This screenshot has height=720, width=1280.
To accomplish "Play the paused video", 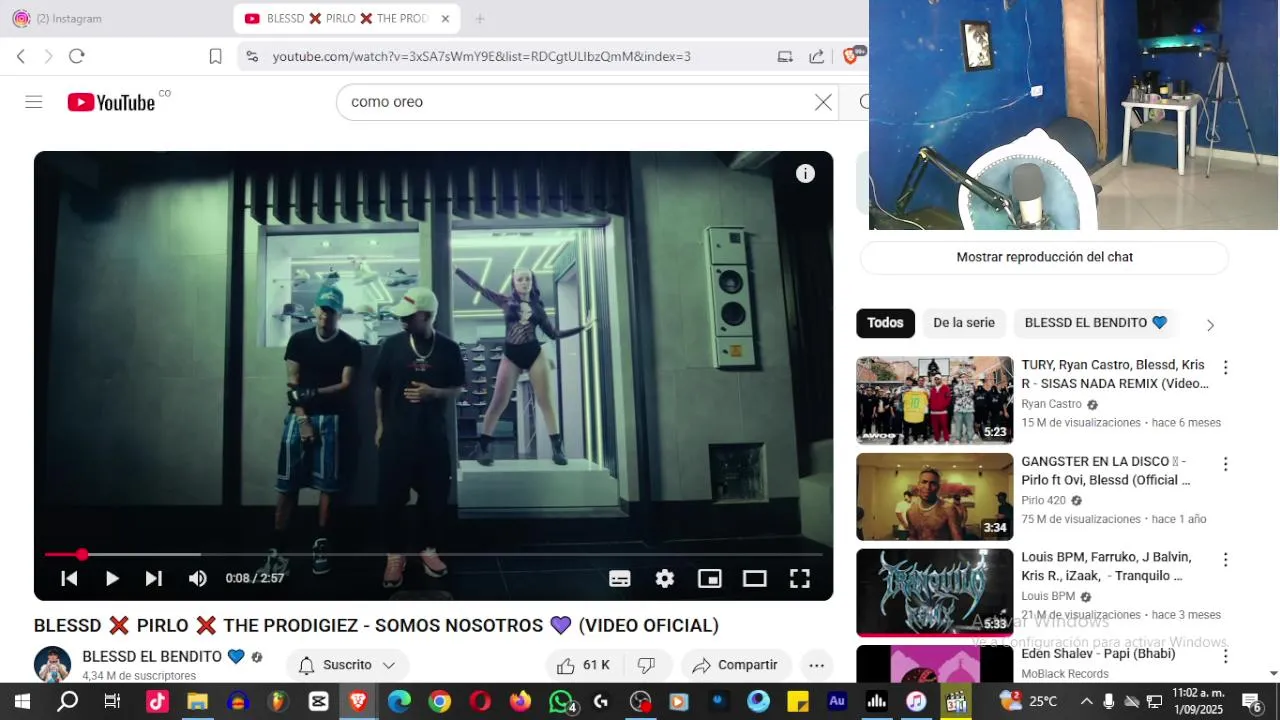I will click(112, 578).
